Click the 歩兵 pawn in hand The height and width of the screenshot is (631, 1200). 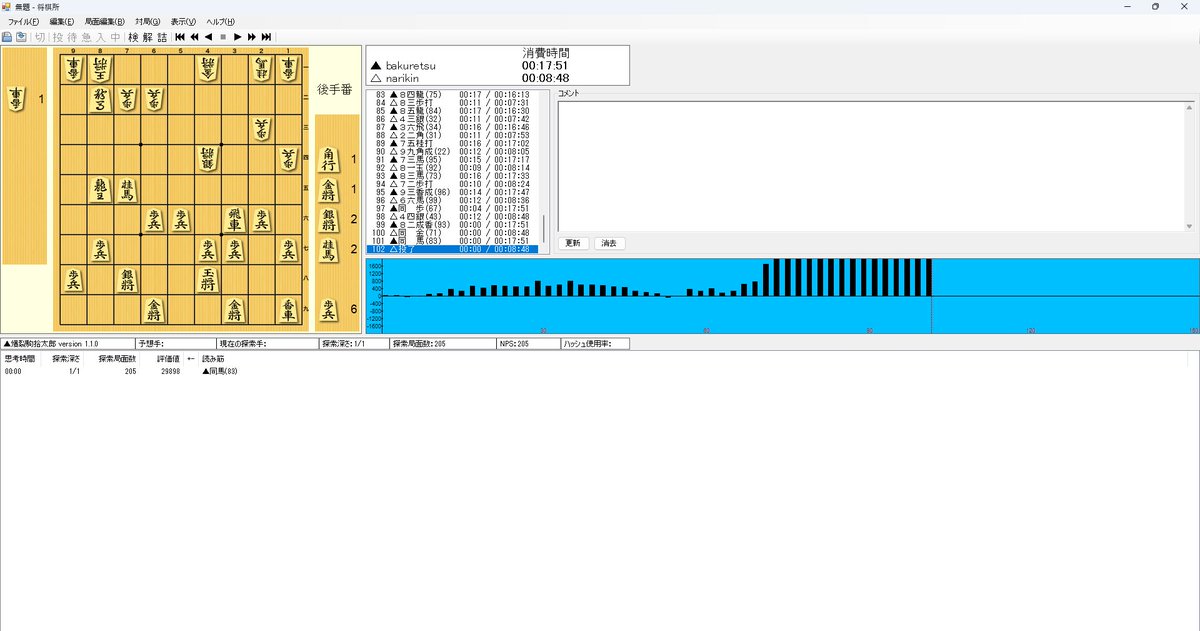pos(329,310)
